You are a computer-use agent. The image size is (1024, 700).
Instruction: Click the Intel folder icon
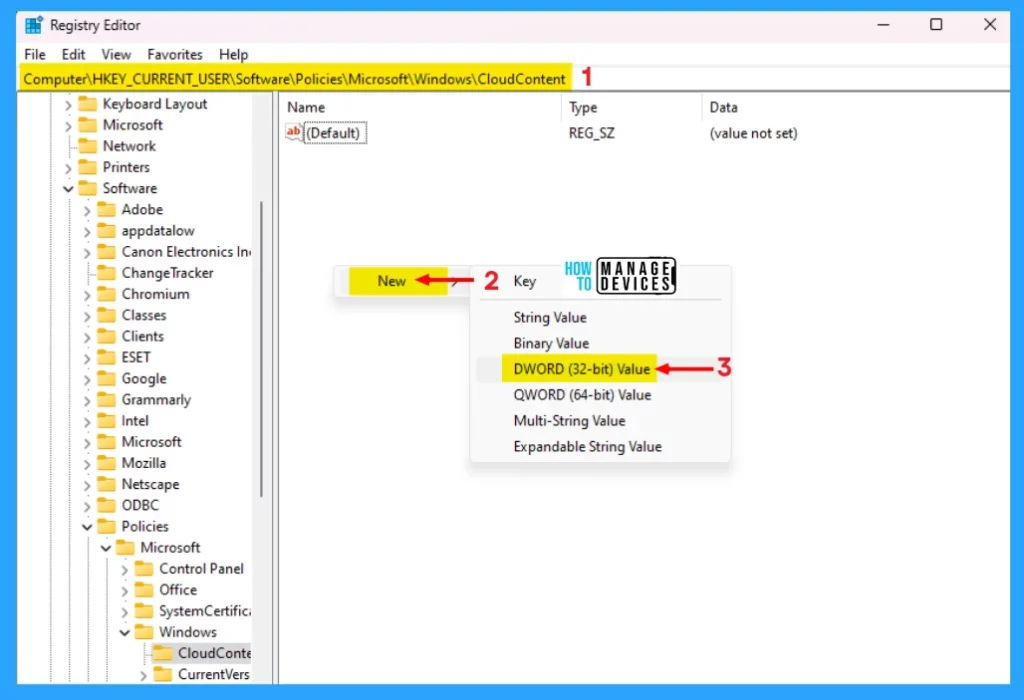point(106,421)
